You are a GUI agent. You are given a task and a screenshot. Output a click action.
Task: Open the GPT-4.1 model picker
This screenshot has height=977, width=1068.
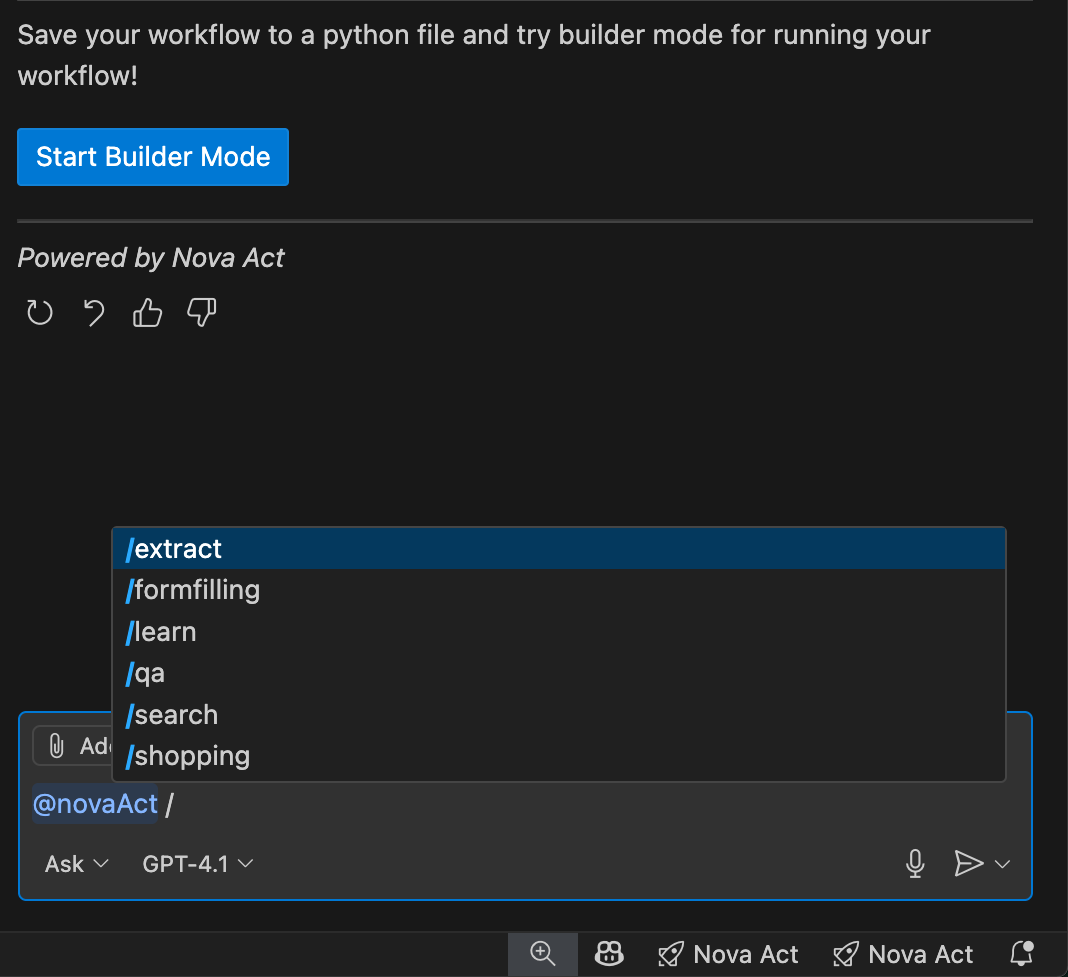(x=198, y=864)
